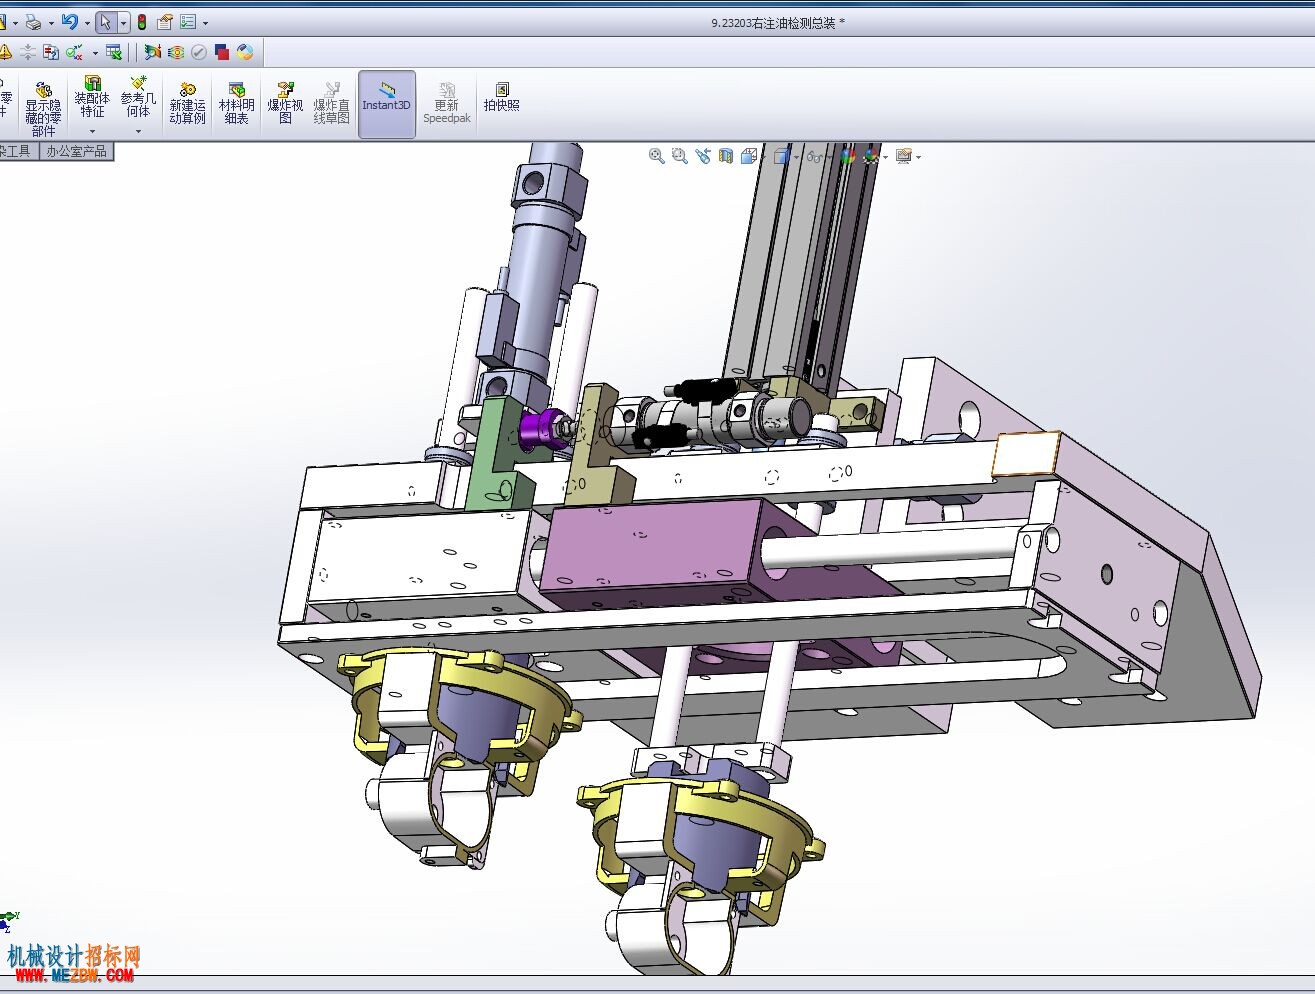Screen dimensions: 1315x994
Task: Click the Previous View icon
Action: 703,156
